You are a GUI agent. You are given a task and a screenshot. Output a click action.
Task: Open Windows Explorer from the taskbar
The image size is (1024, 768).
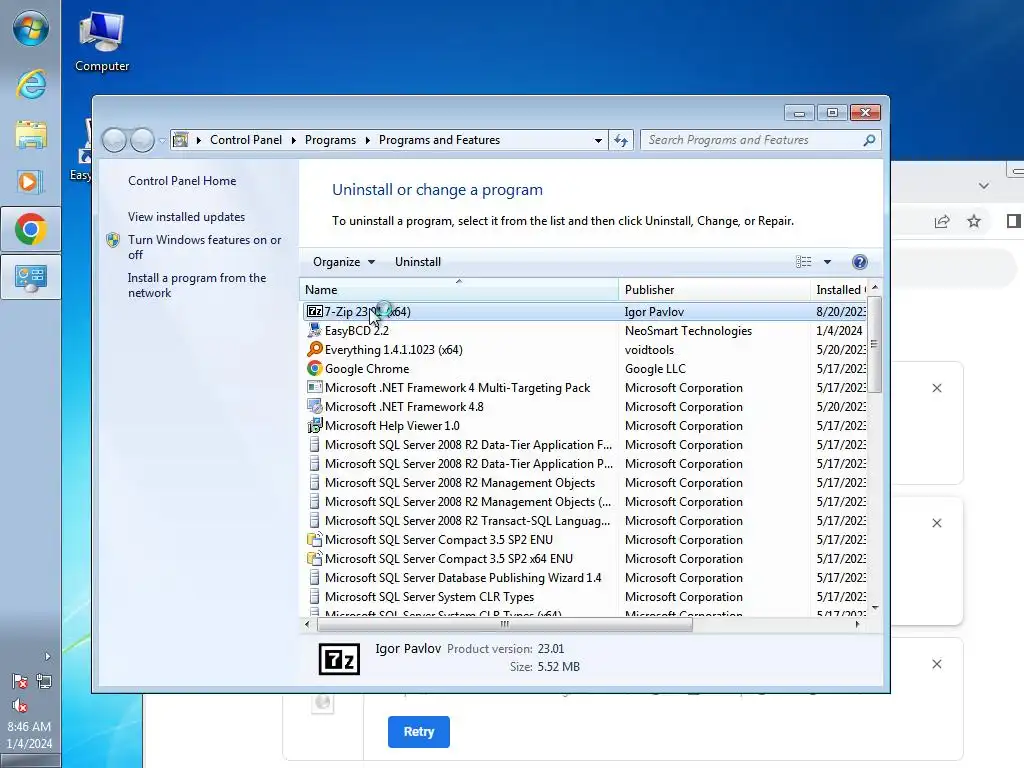31,135
